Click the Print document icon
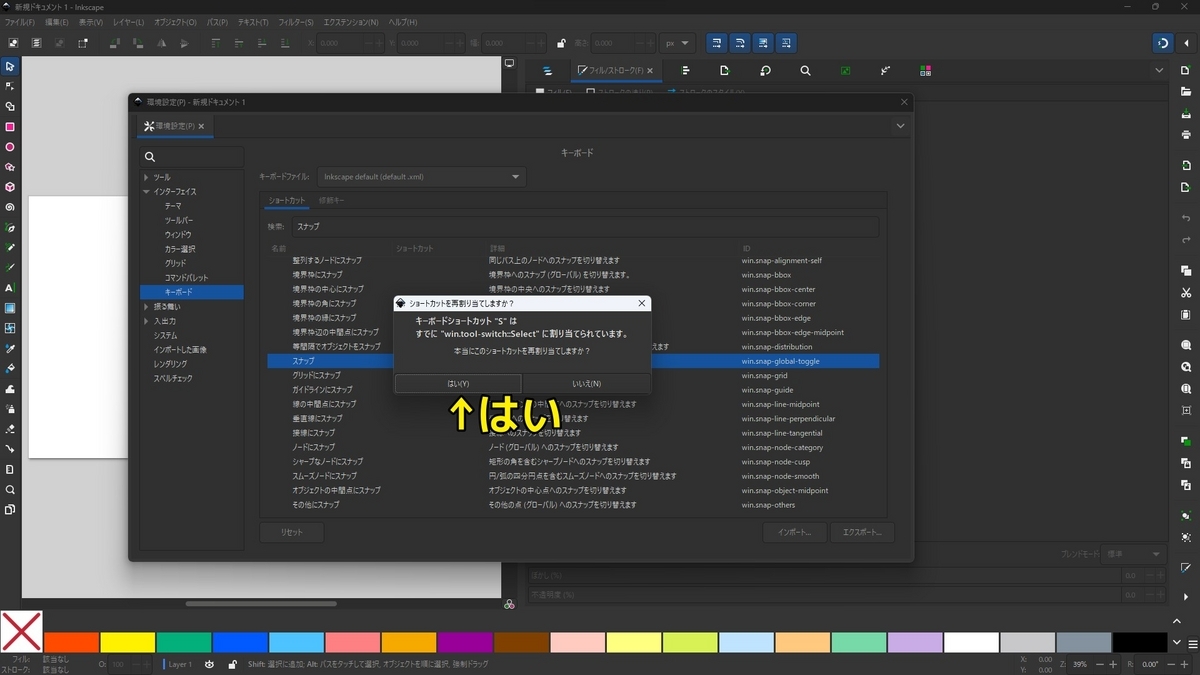This screenshot has width=1200, height=675. [1185, 134]
